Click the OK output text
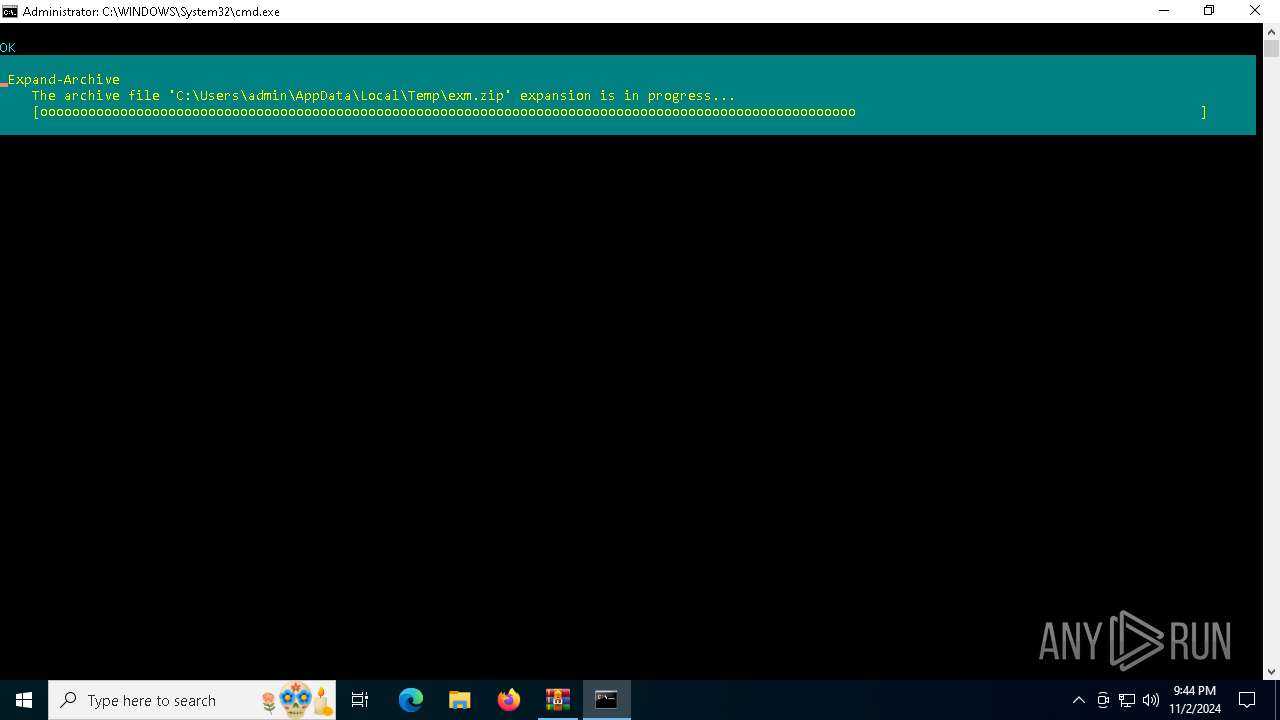Viewport: 1280px width, 720px height. pos(8,47)
